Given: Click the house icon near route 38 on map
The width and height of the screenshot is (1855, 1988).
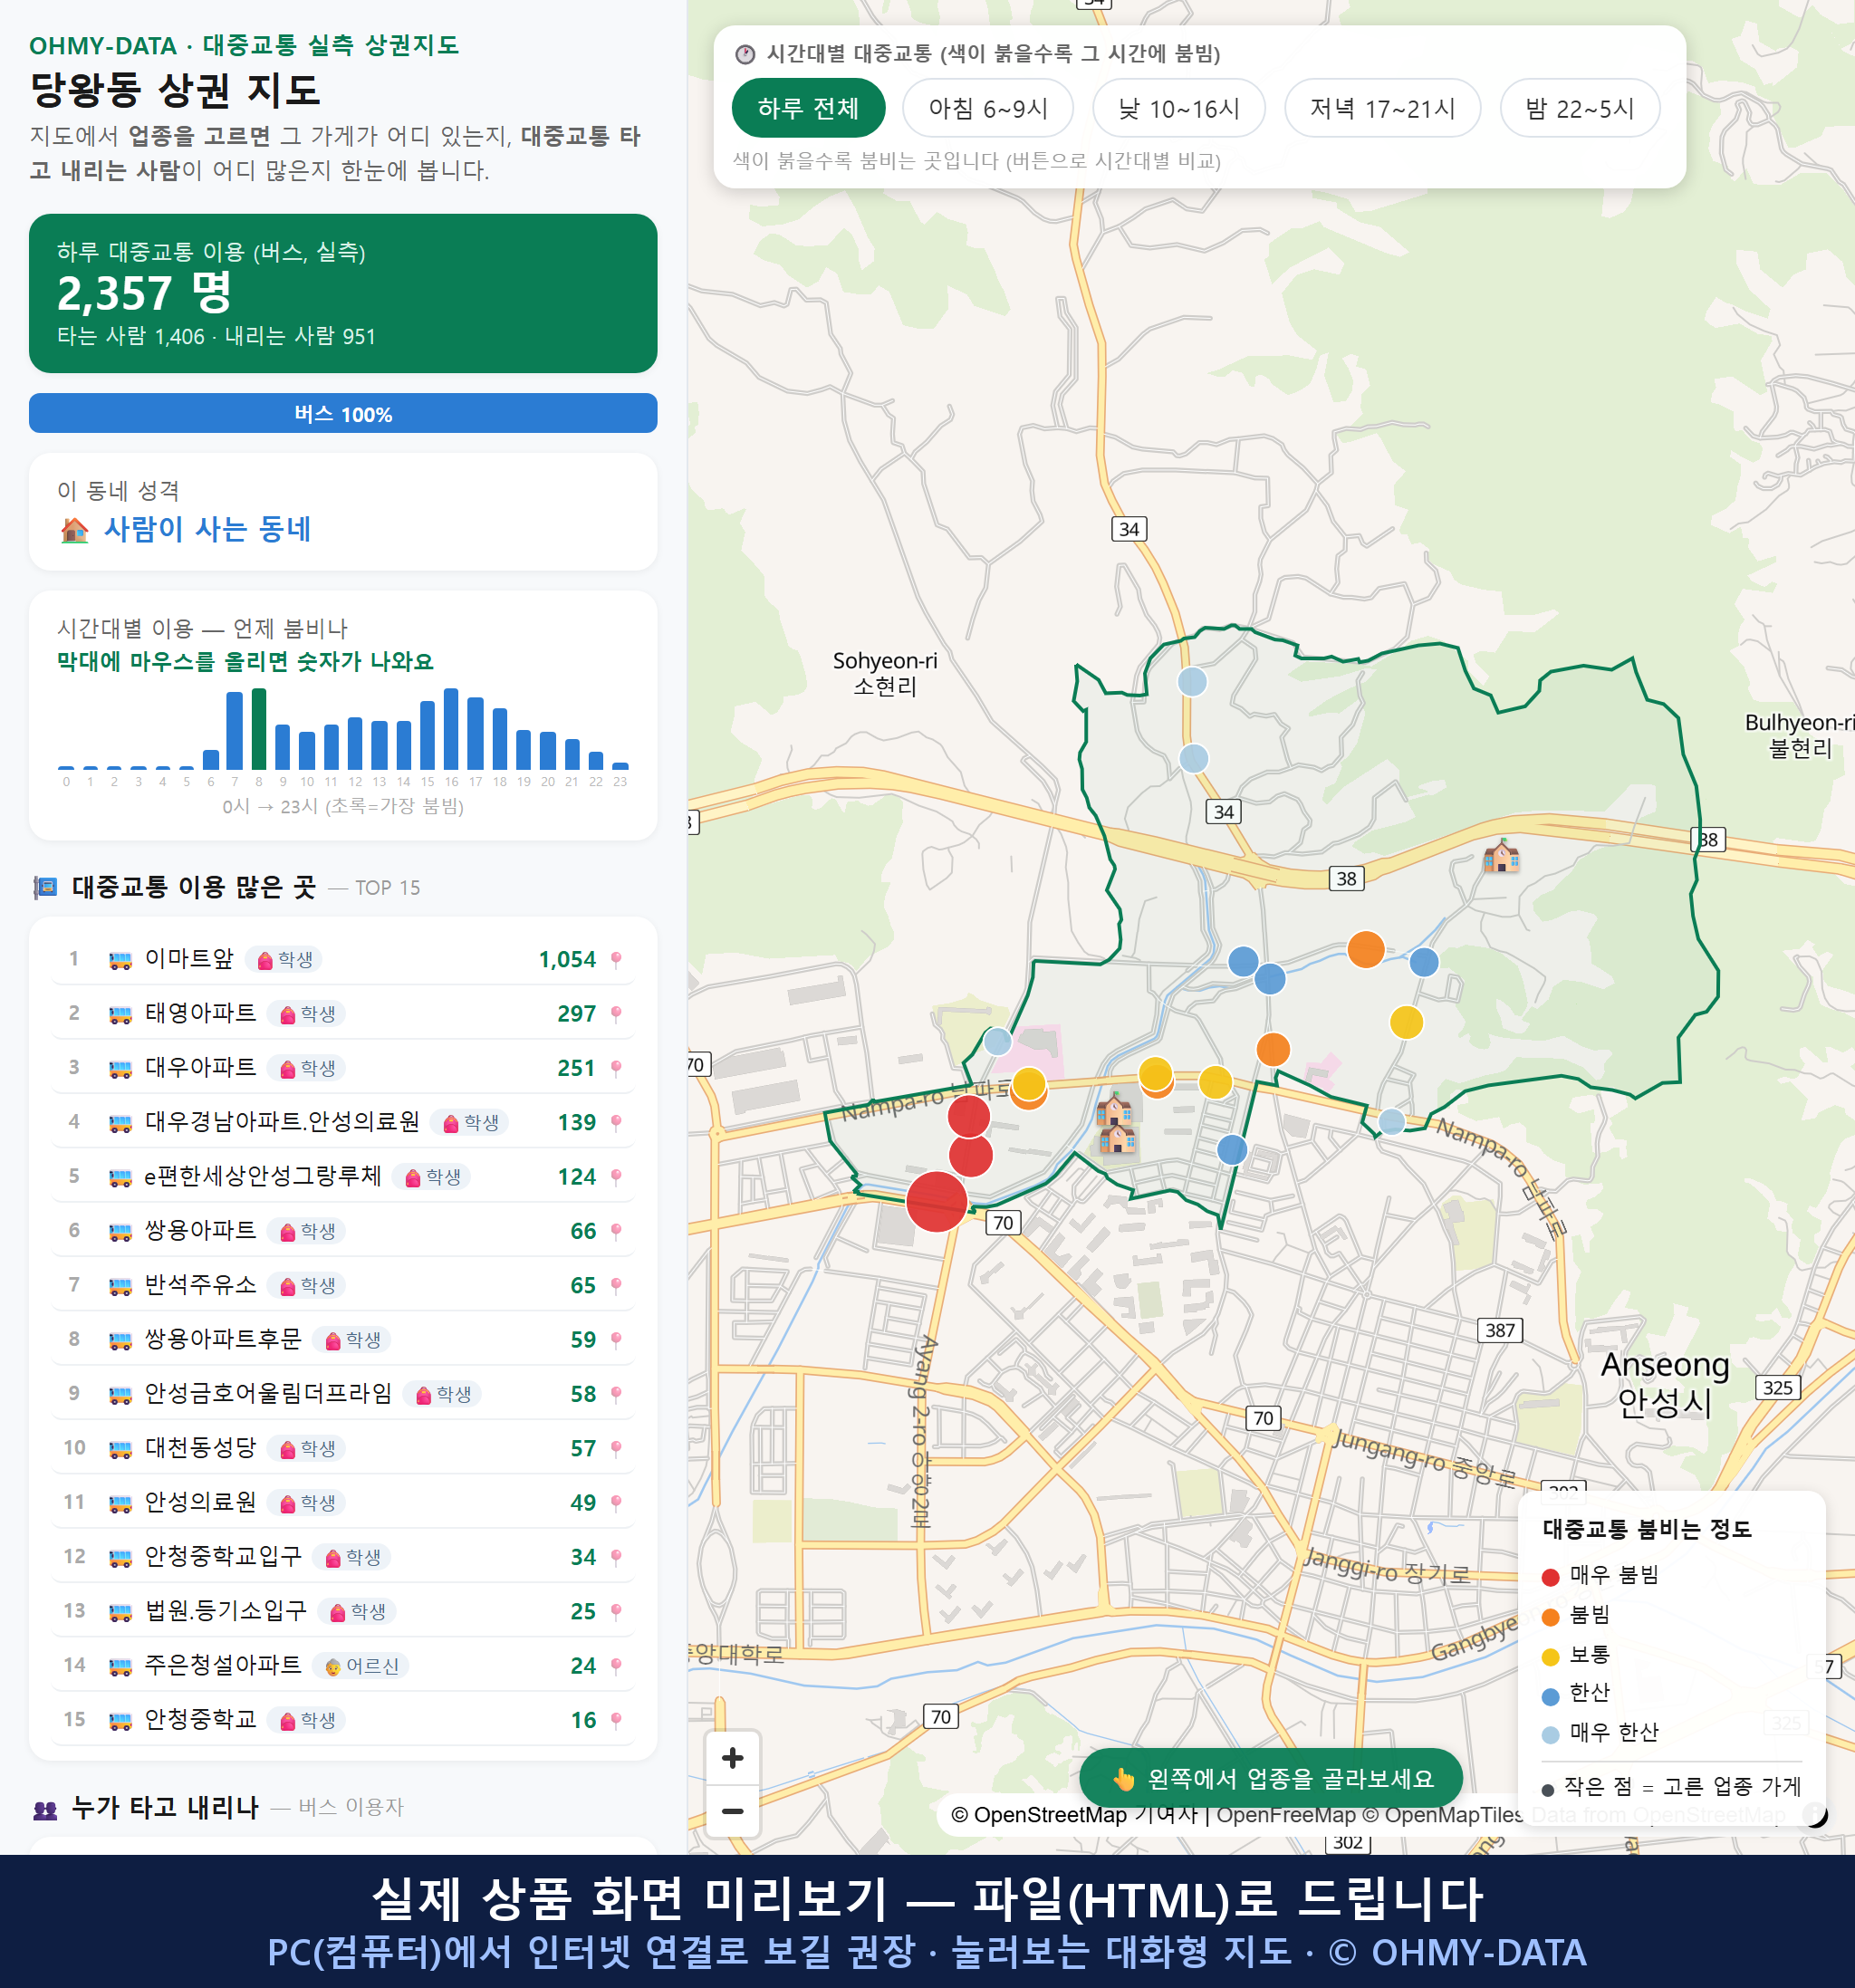Looking at the screenshot, I should pyautogui.click(x=1501, y=856).
